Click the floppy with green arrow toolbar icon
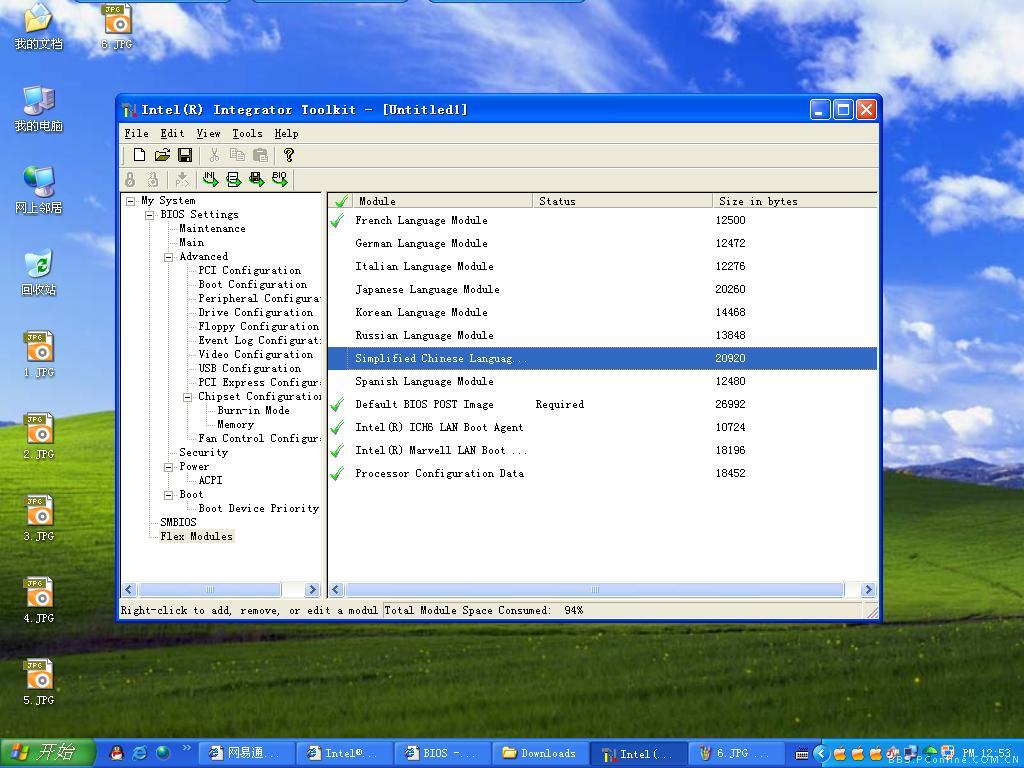The height and width of the screenshot is (768, 1024). click(x=257, y=179)
